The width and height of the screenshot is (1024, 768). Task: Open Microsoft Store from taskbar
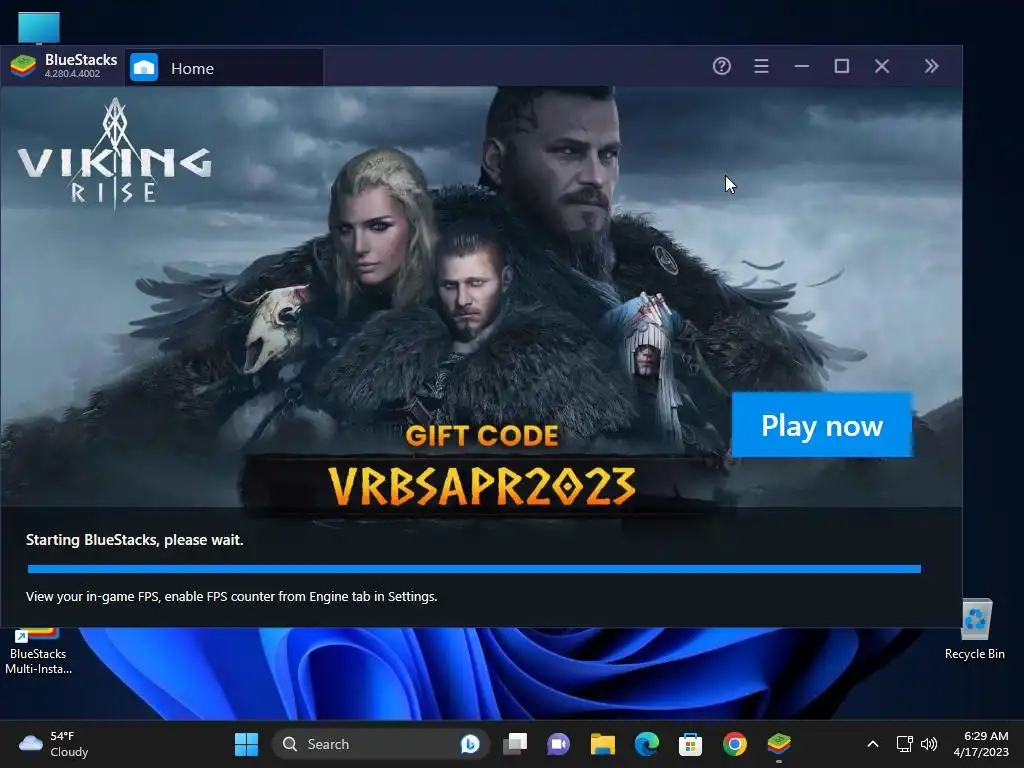690,744
